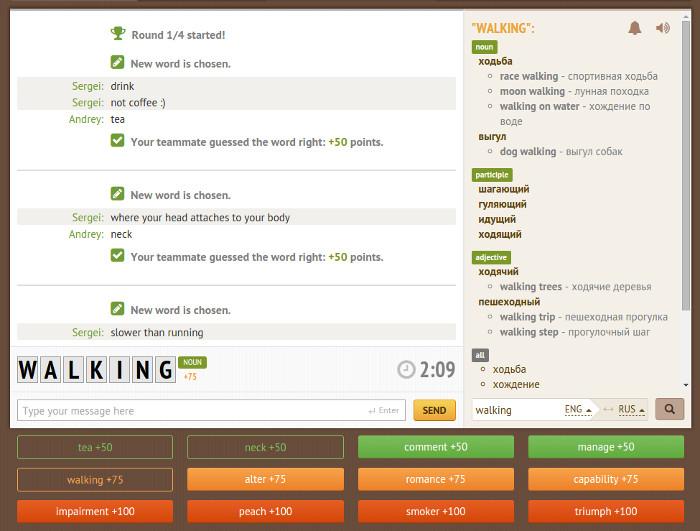Click the translation хождение in the all list
700x531 pixels.
tap(516, 384)
